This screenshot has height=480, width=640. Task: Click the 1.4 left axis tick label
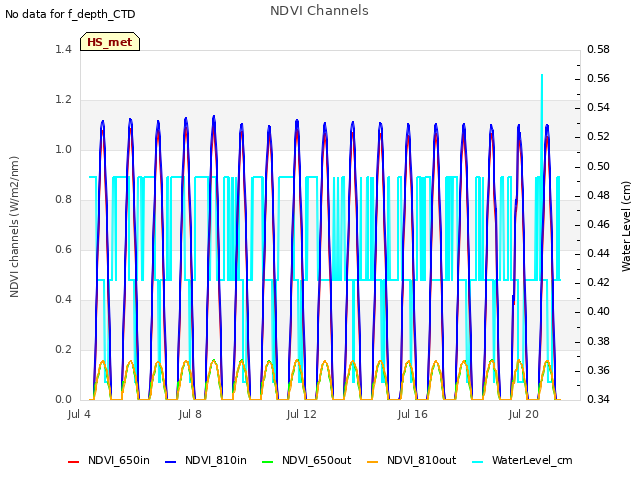coord(63,49)
